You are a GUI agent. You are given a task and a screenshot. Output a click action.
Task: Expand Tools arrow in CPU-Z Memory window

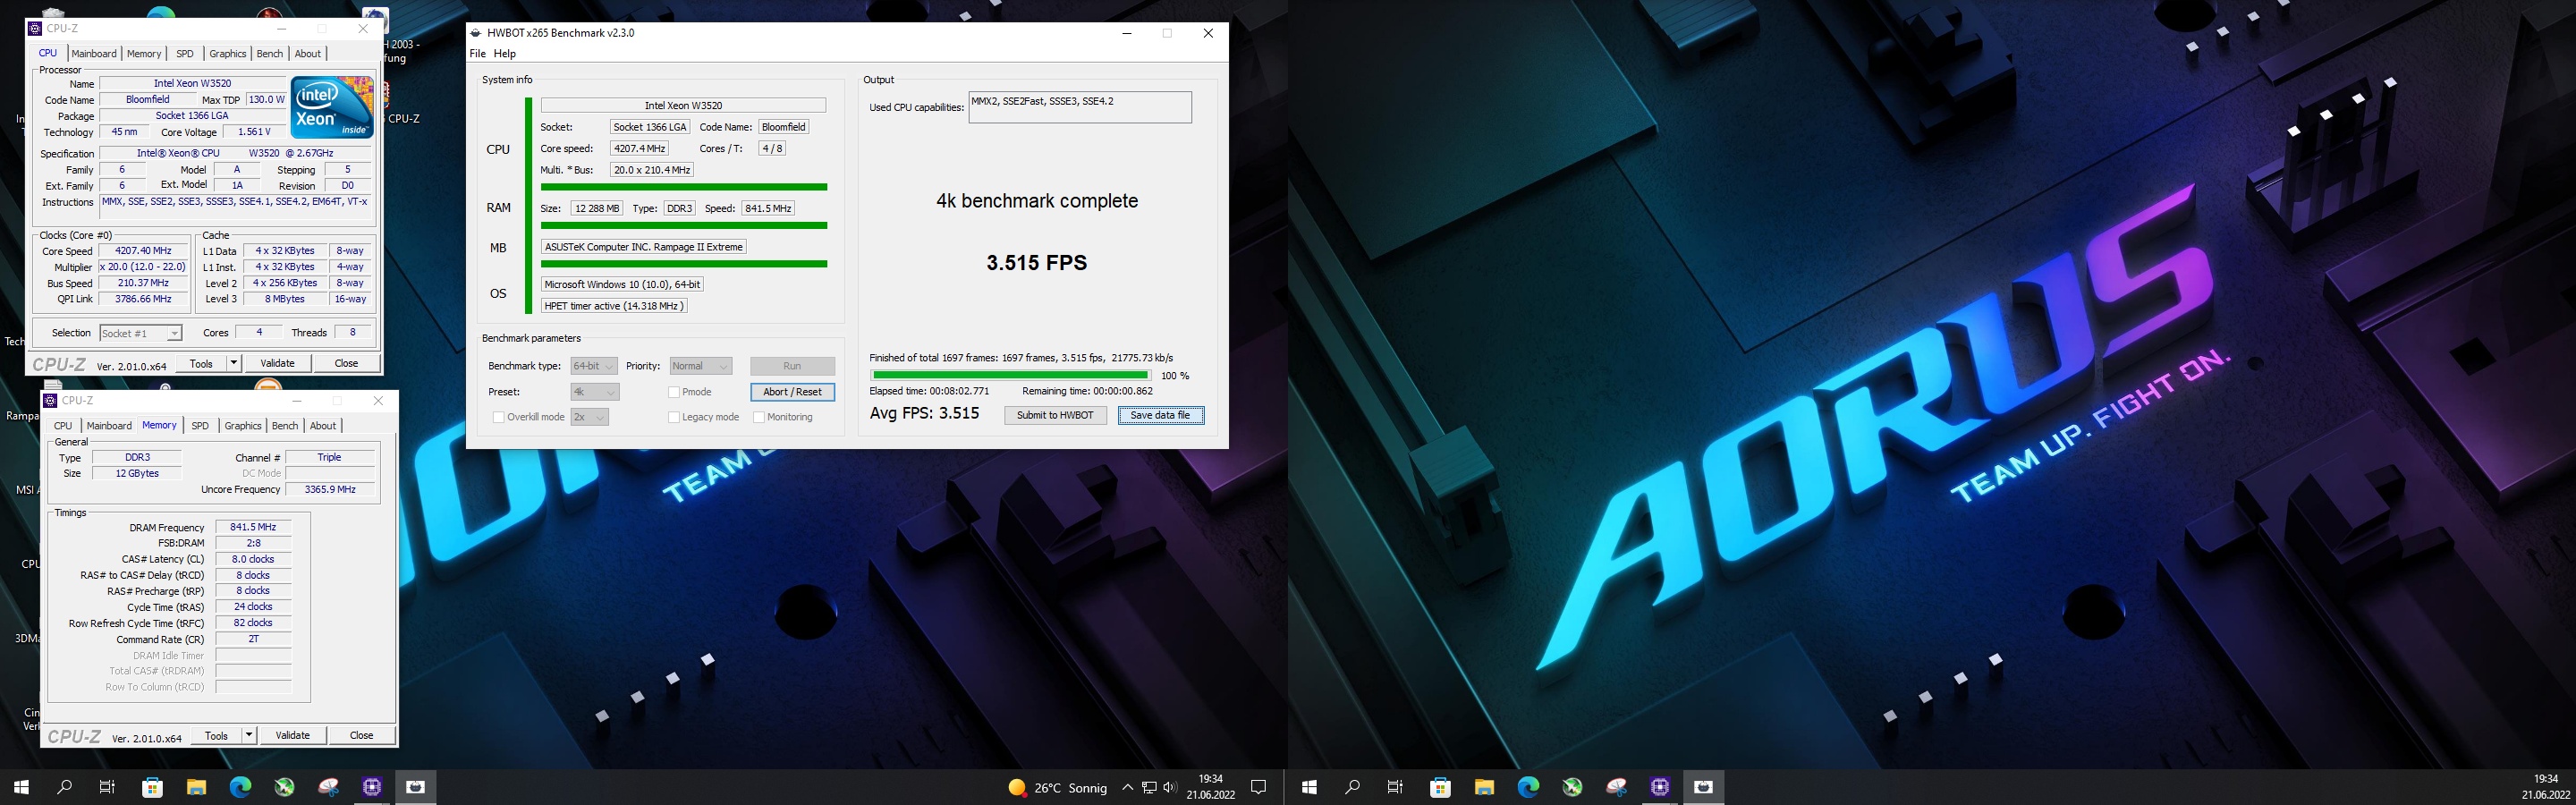[249, 735]
